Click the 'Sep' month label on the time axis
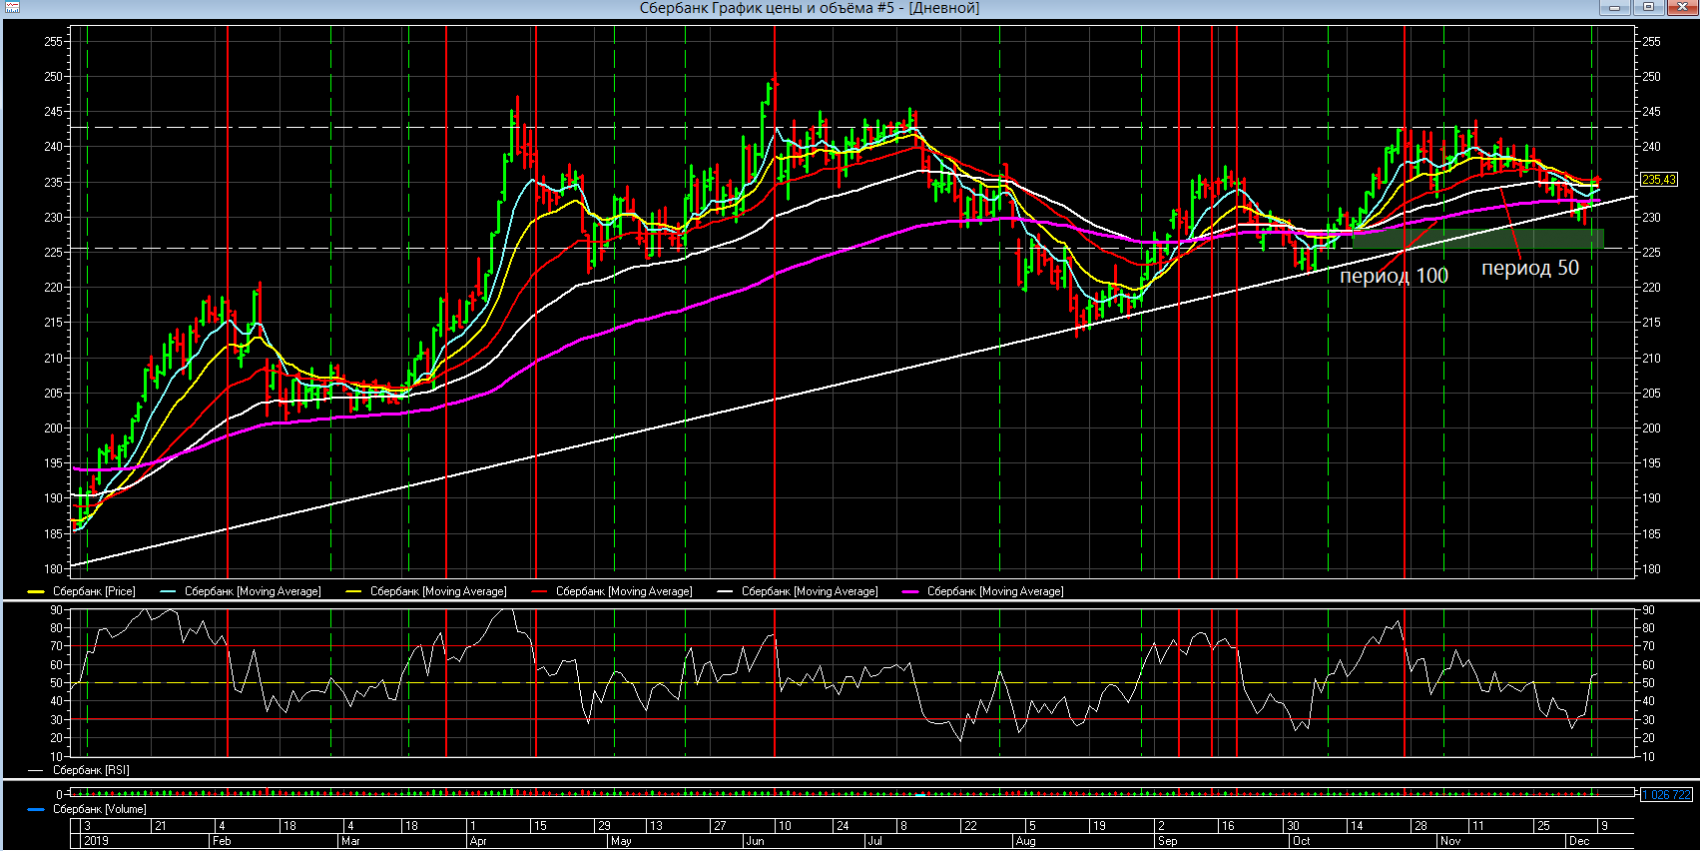The height and width of the screenshot is (851, 1700). point(1168,841)
